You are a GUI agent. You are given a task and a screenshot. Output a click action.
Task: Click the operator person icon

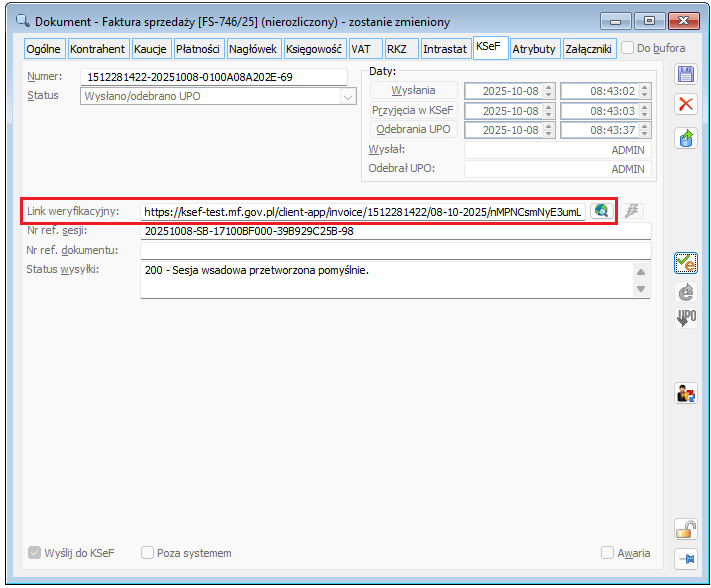(686, 393)
